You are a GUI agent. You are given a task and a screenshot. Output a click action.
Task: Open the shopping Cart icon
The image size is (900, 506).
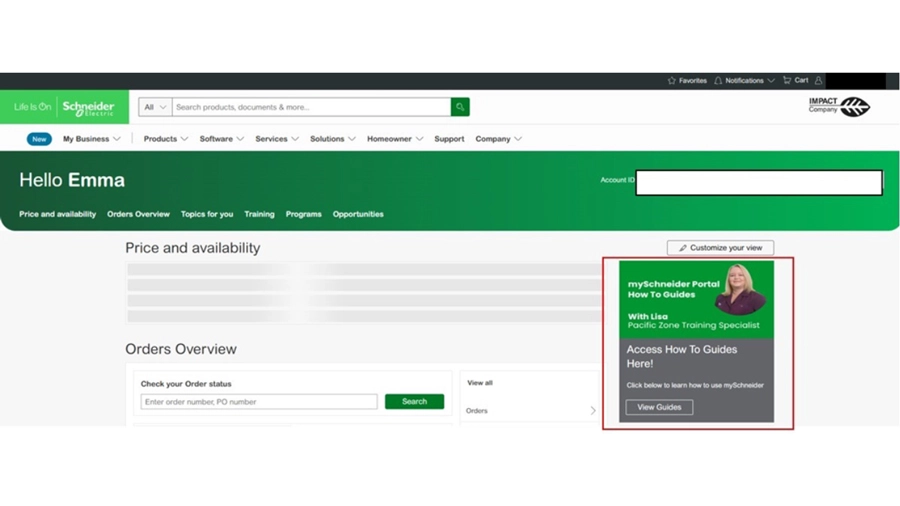click(787, 80)
